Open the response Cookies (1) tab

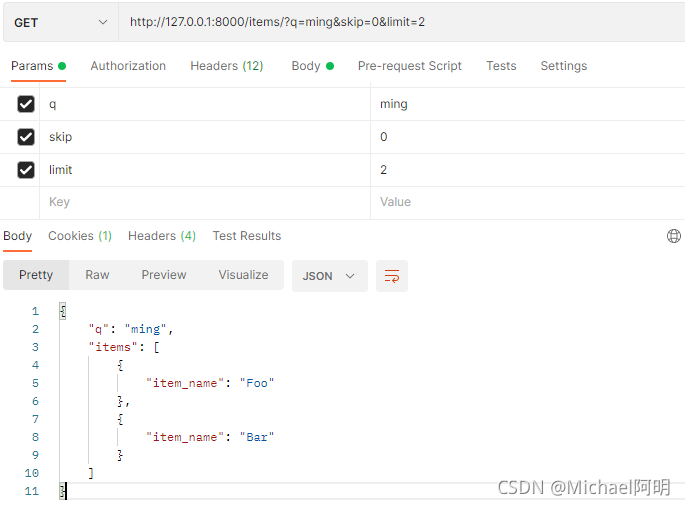(80, 236)
